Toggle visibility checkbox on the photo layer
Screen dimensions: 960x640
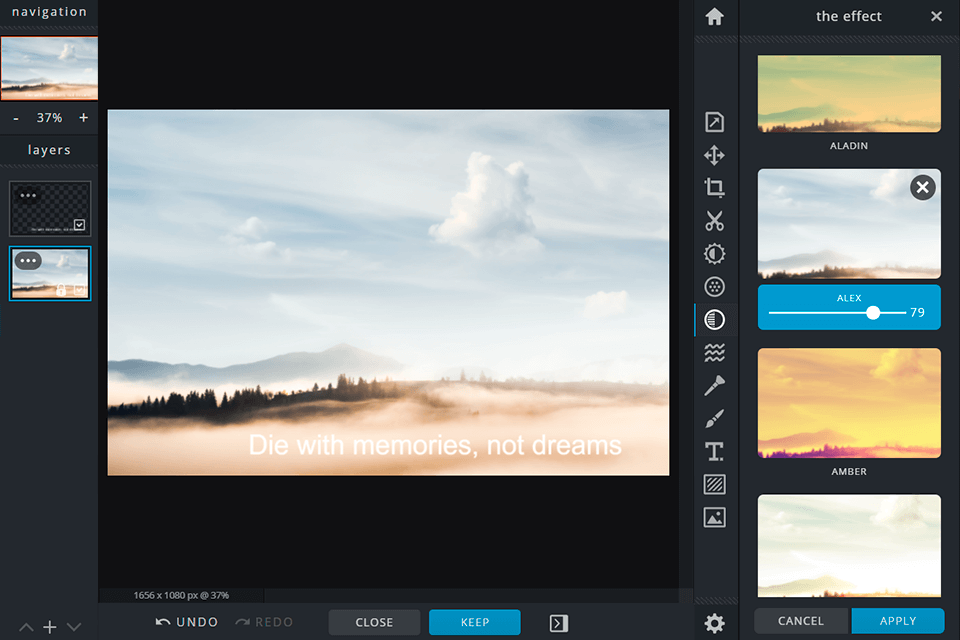click(79, 290)
